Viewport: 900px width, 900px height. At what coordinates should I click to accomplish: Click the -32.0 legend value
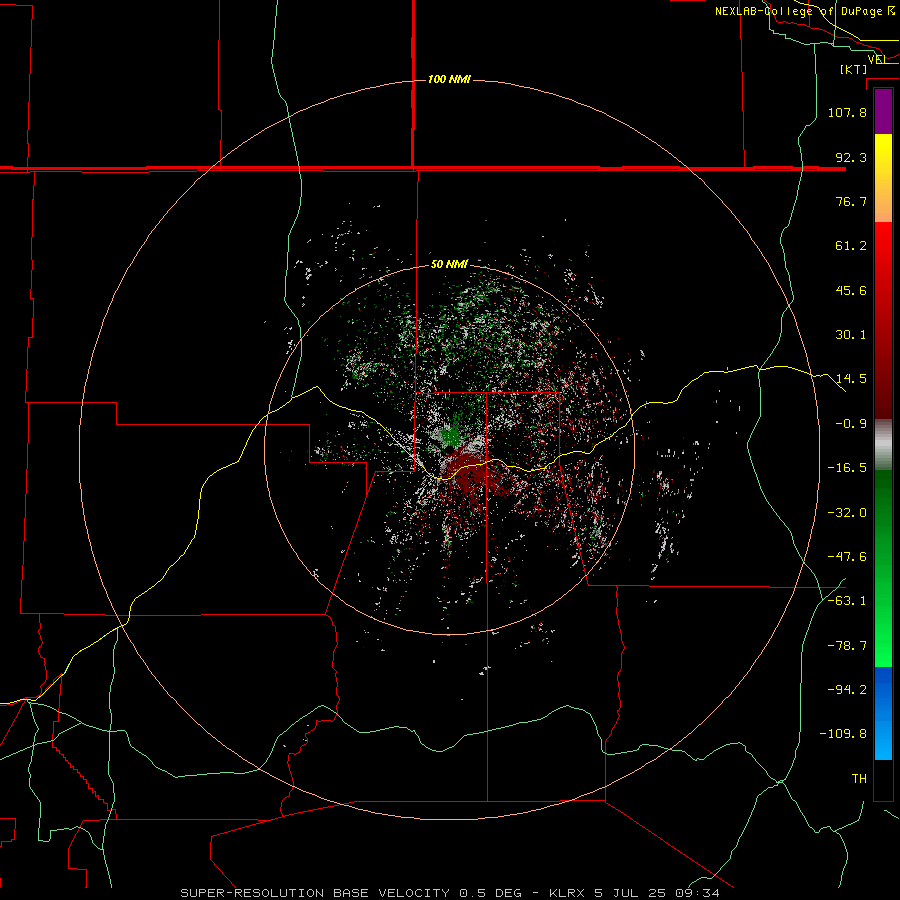tap(847, 513)
